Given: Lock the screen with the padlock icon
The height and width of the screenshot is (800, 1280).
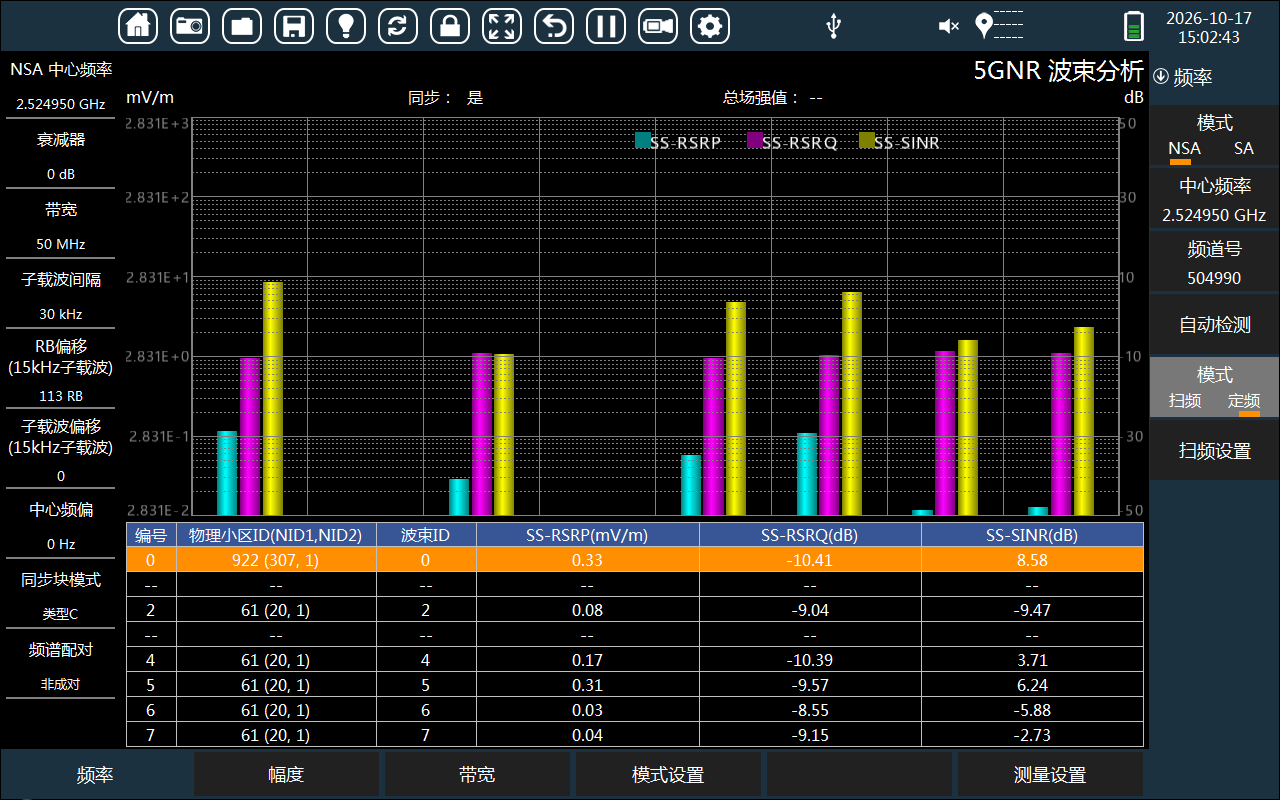Looking at the screenshot, I should (x=450, y=26).
